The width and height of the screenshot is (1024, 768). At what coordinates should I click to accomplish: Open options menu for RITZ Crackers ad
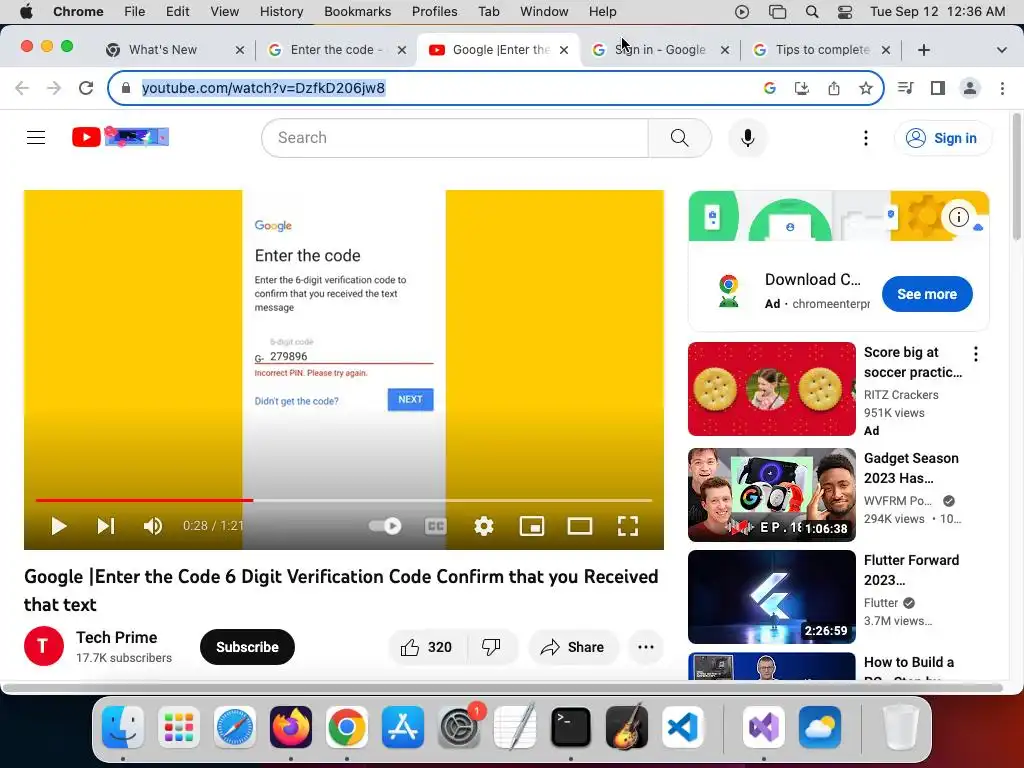point(976,354)
